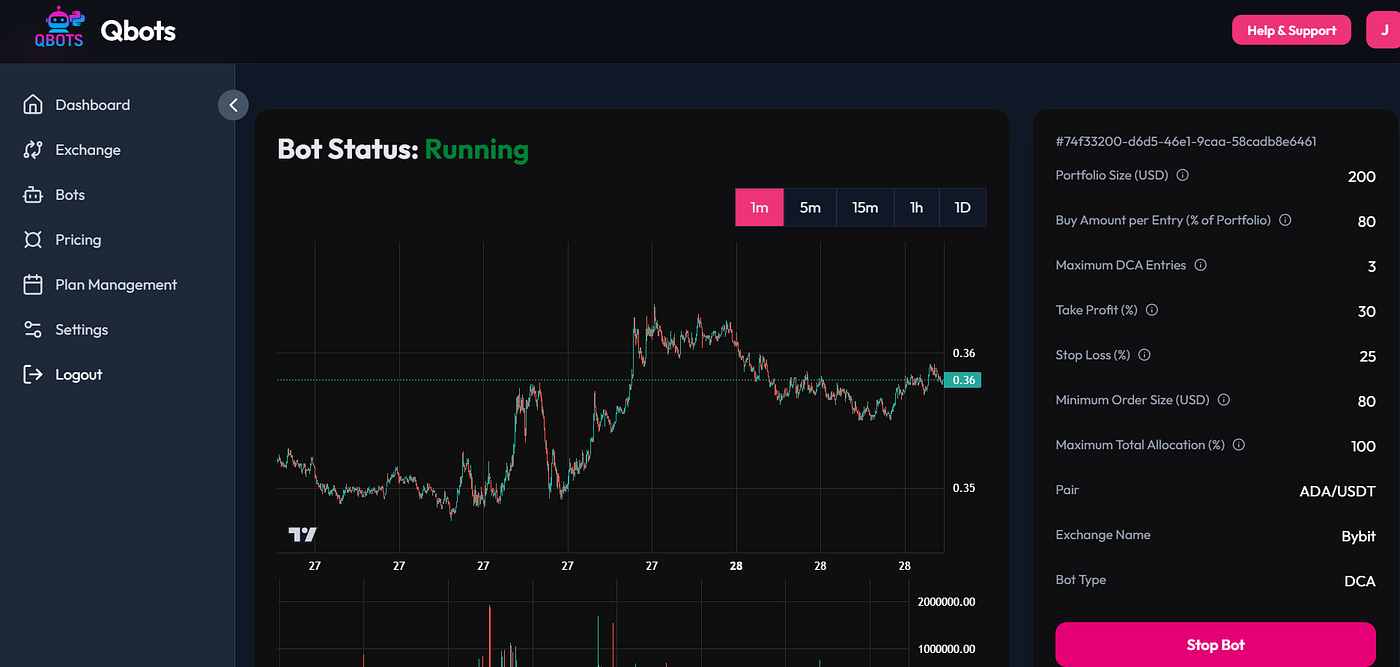The width and height of the screenshot is (1400, 667).
Task: Show info for Maximum DCA Entries
Action: click(1200, 266)
